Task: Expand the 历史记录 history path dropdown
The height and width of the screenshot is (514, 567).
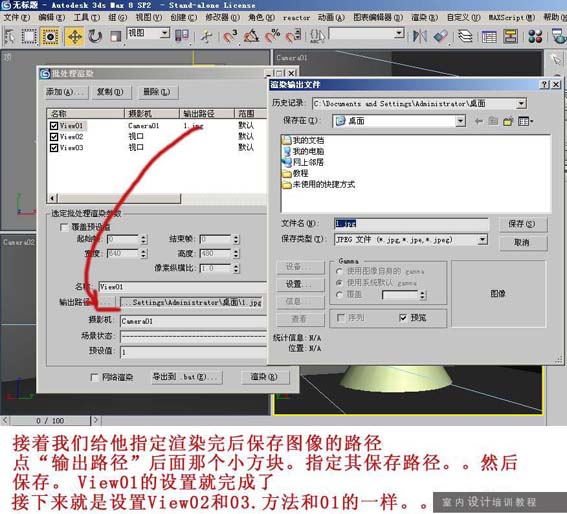Action: click(521, 104)
